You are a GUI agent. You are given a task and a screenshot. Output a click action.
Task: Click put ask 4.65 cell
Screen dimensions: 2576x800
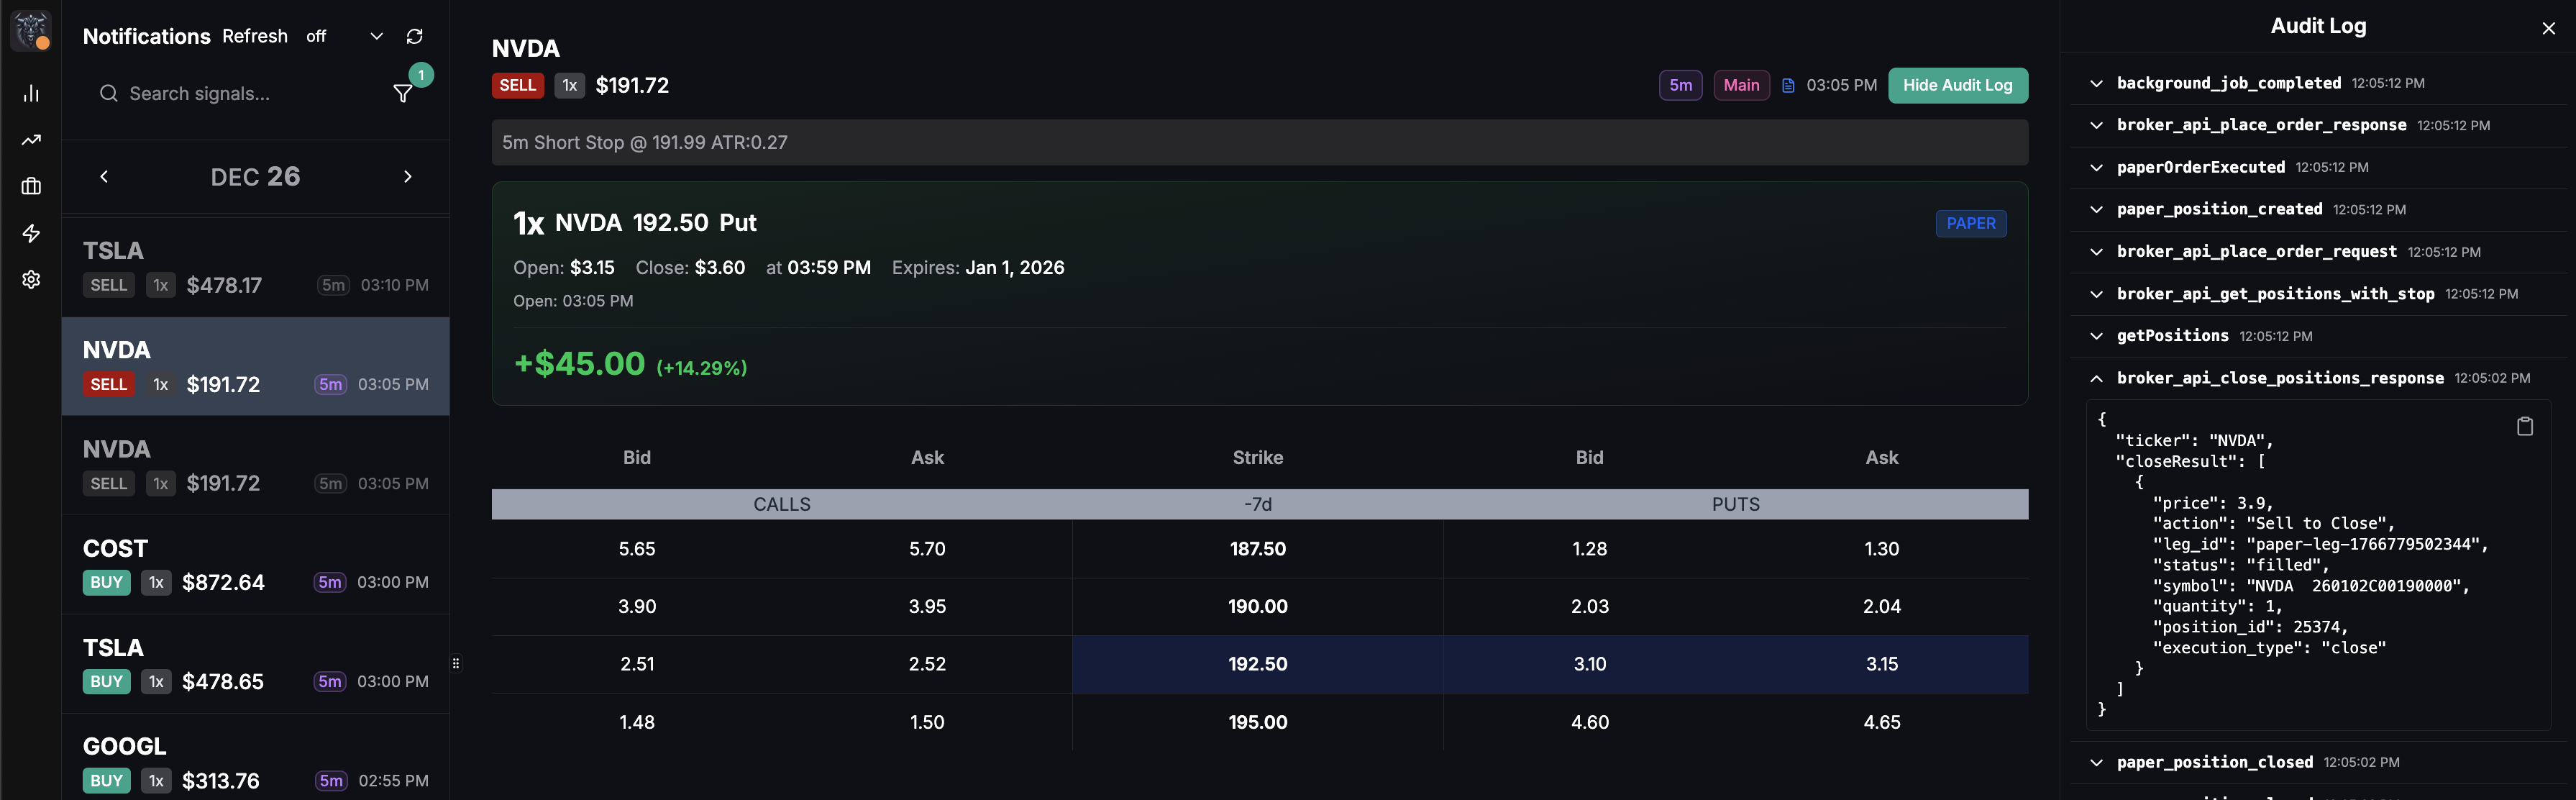pos(1881,722)
